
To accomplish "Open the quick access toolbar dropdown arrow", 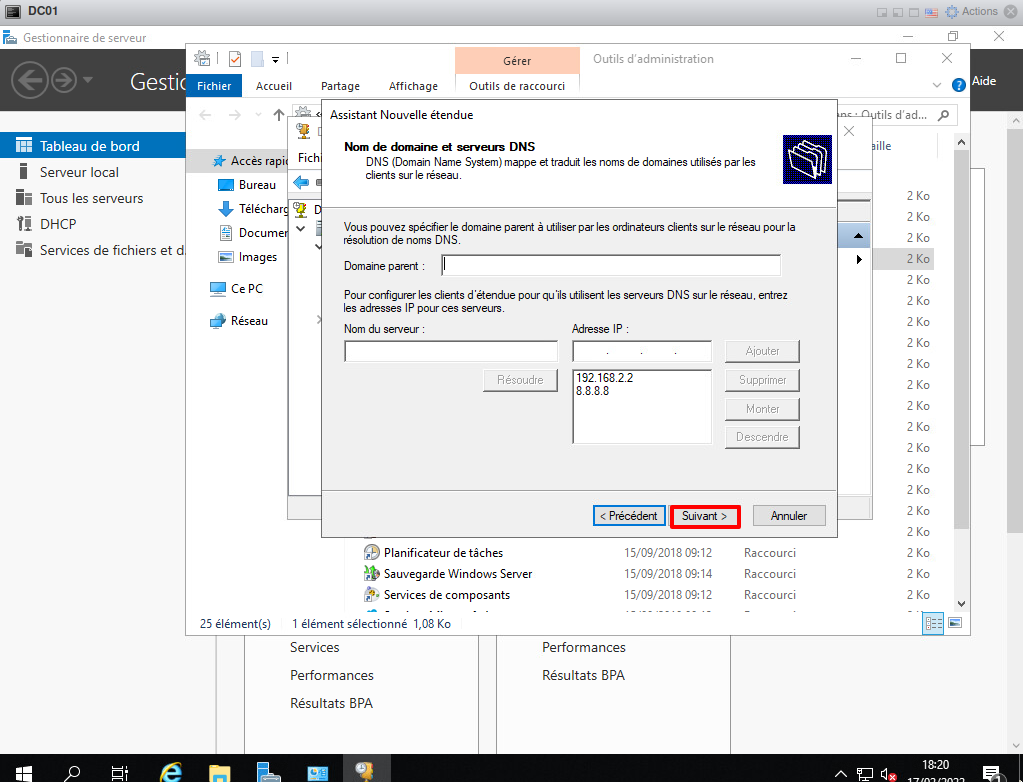I will point(275,59).
